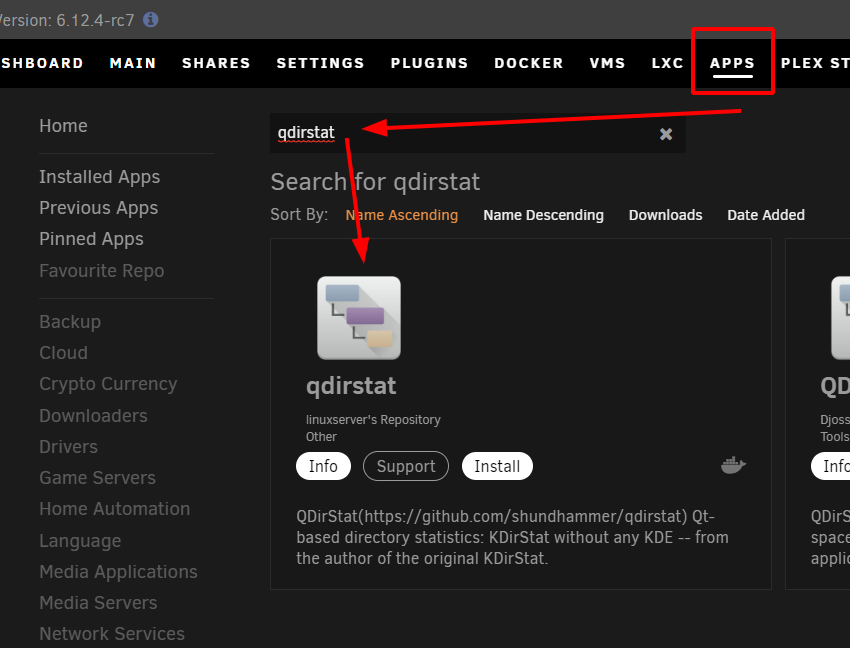Select the Game Servers category
This screenshot has width=850, height=648.
pyautogui.click(x=98, y=478)
